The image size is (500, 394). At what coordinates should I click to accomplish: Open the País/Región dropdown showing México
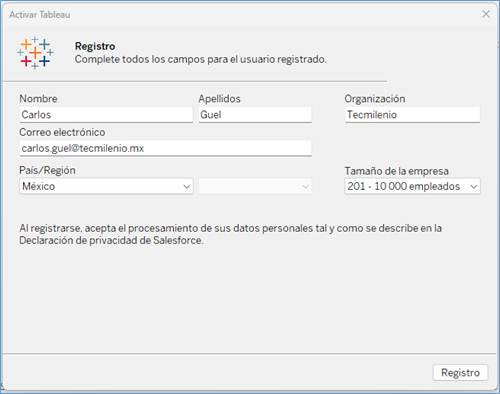tap(106, 186)
